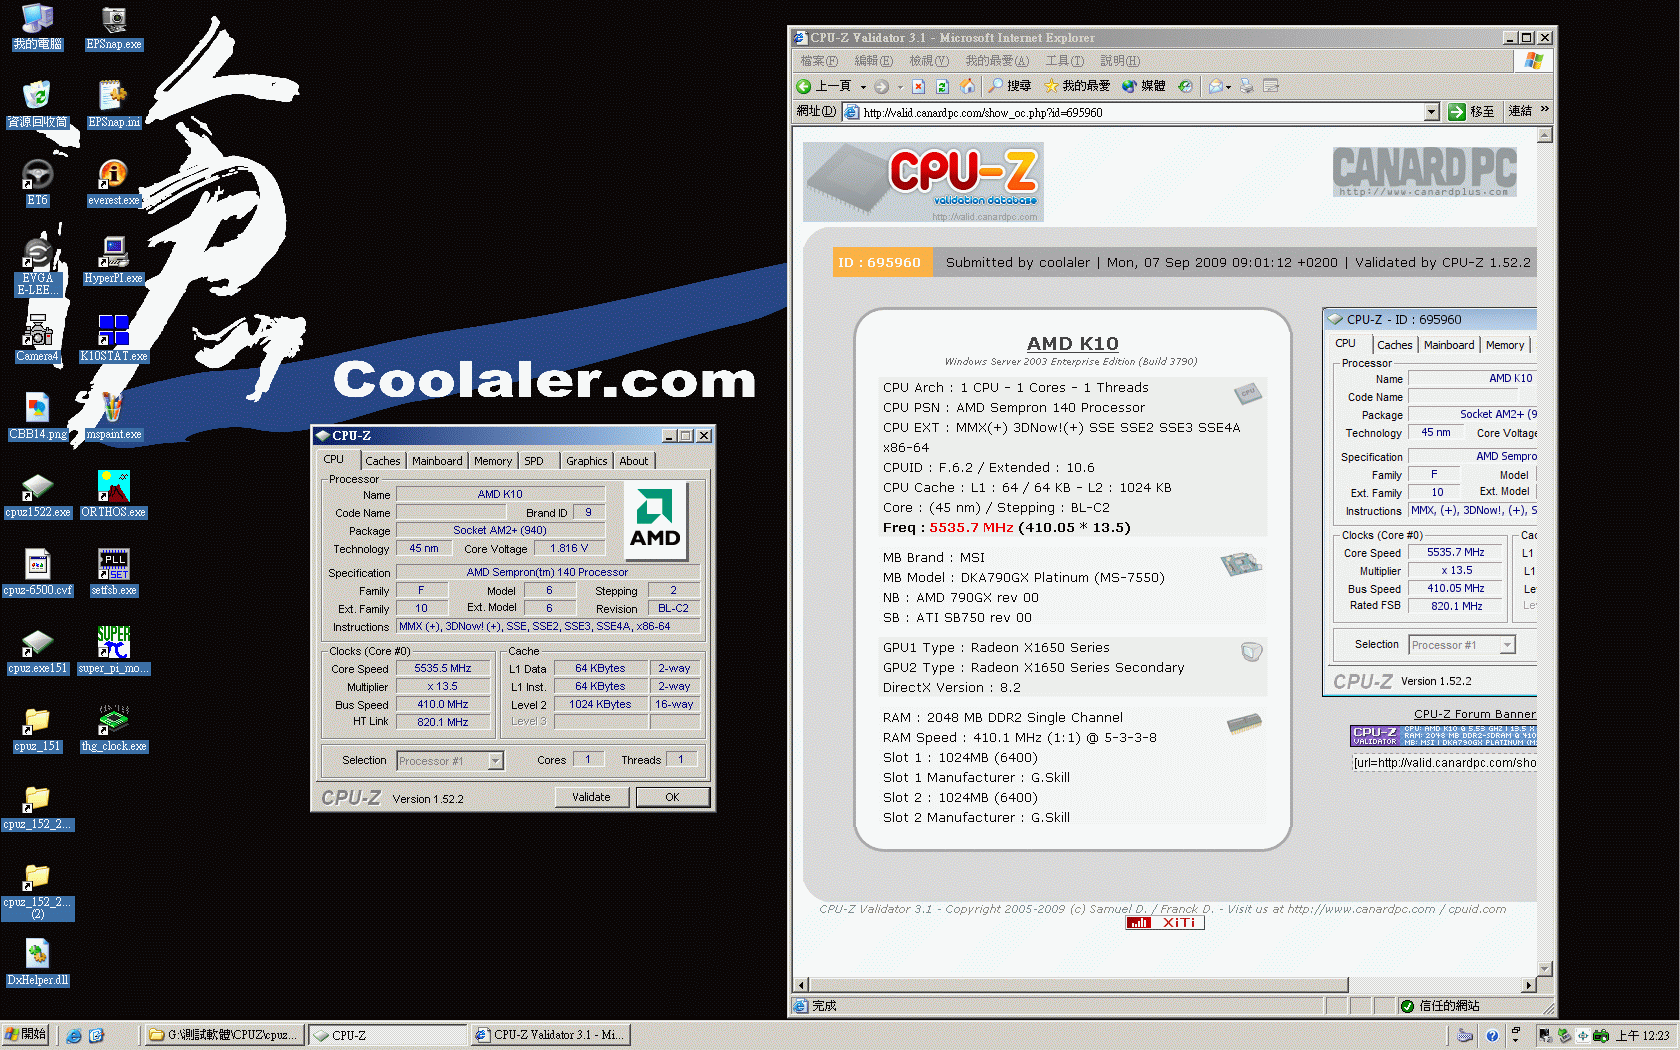Open the Recycle Bin desktop icon
Image resolution: width=1680 pixels, height=1050 pixels.
pyautogui.click(x=37, y=104)
